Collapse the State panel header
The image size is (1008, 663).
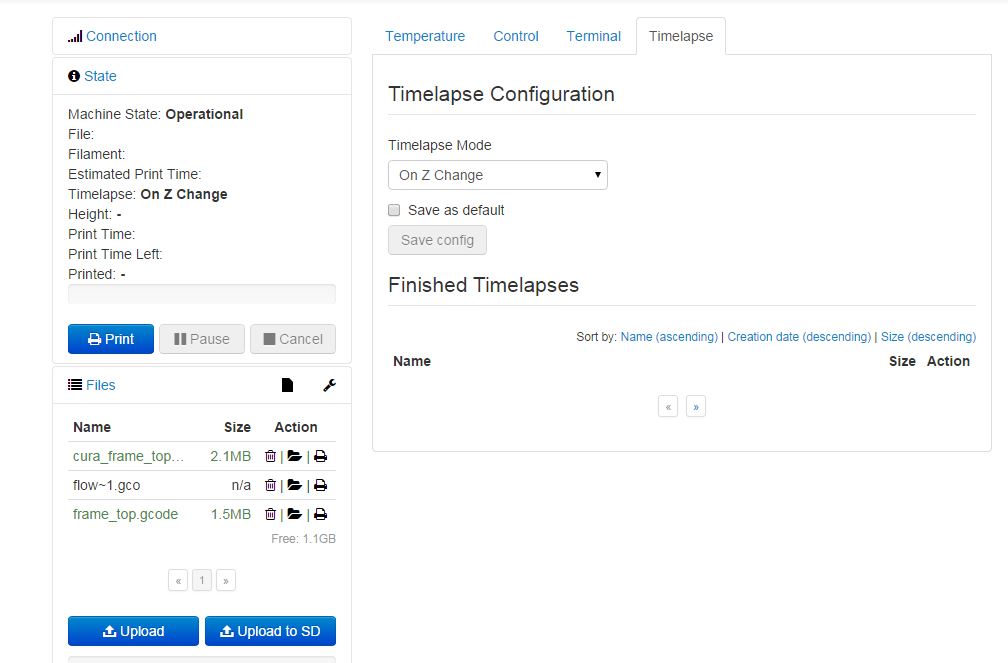click(x=100, y=76)
